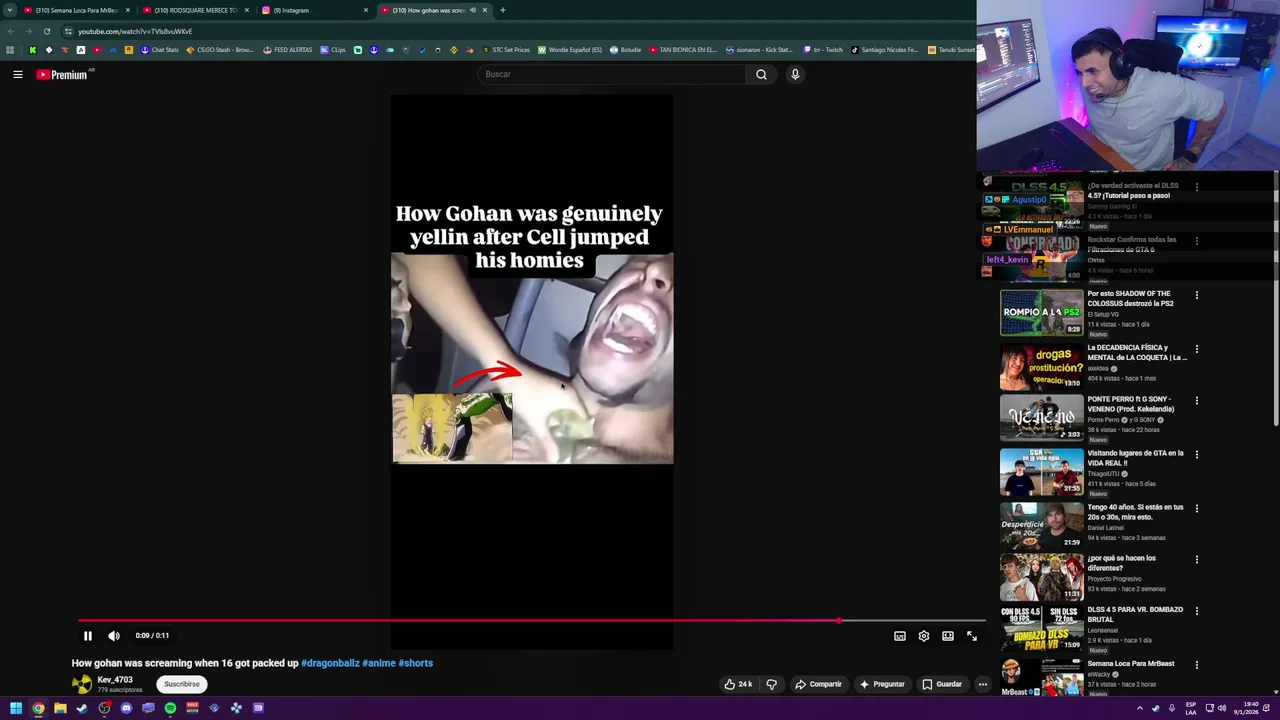Open options for '¿por qué se hacen los diferentes?' video
Viewport: 1280px width, 720px height.
pyautogui.click(x=1196, y=559)
